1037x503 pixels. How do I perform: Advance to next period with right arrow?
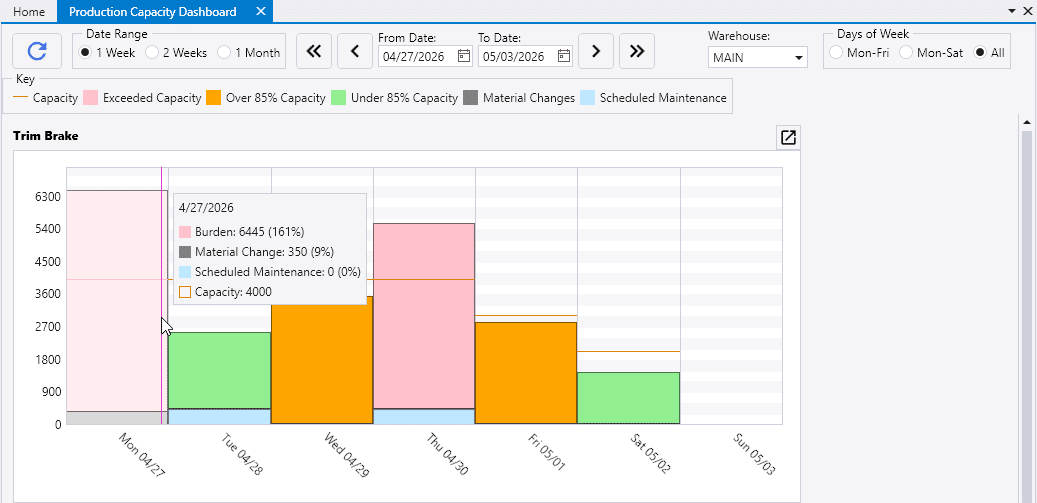595,50
